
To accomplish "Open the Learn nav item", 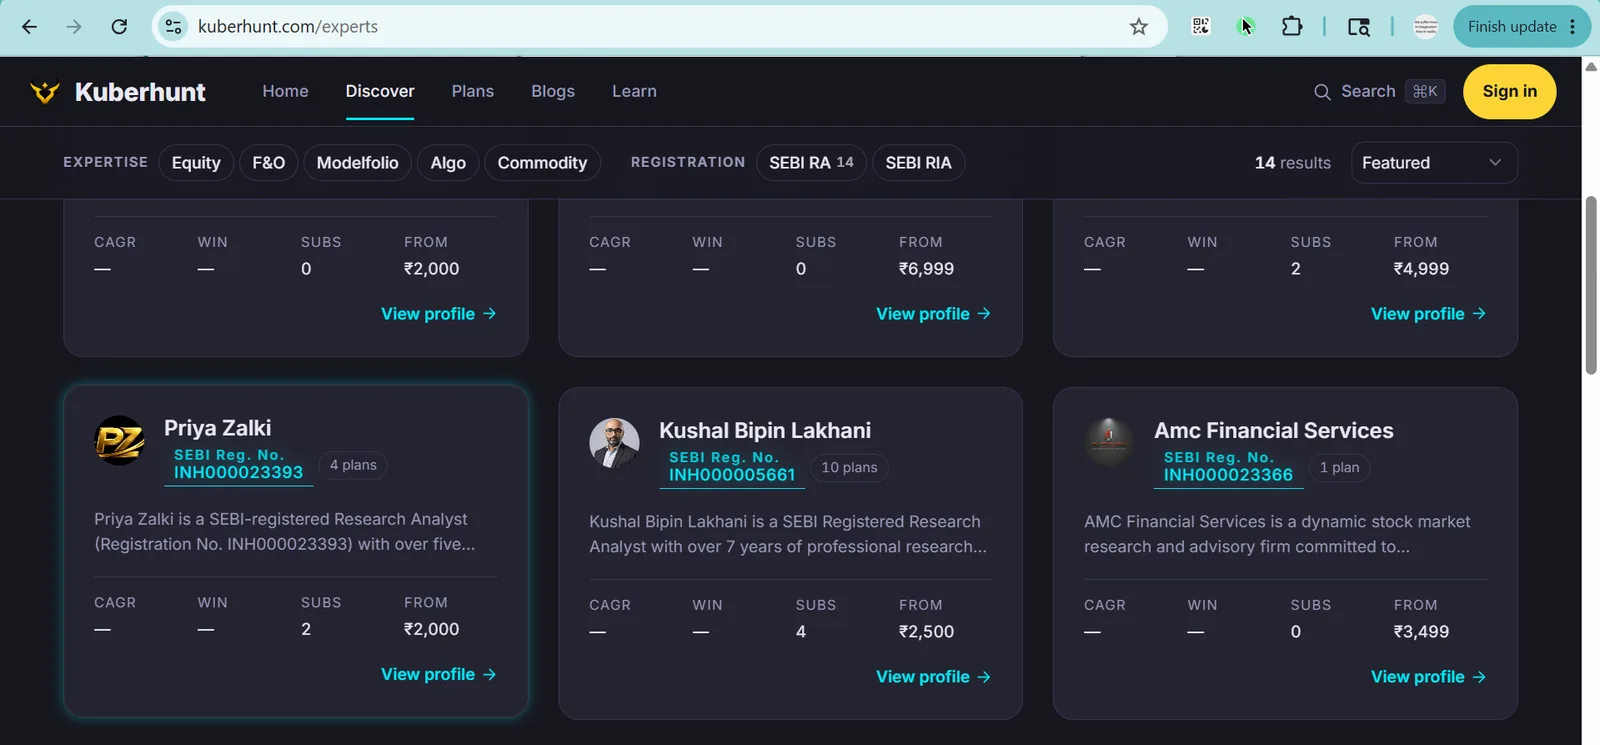I will pos(634,91).
